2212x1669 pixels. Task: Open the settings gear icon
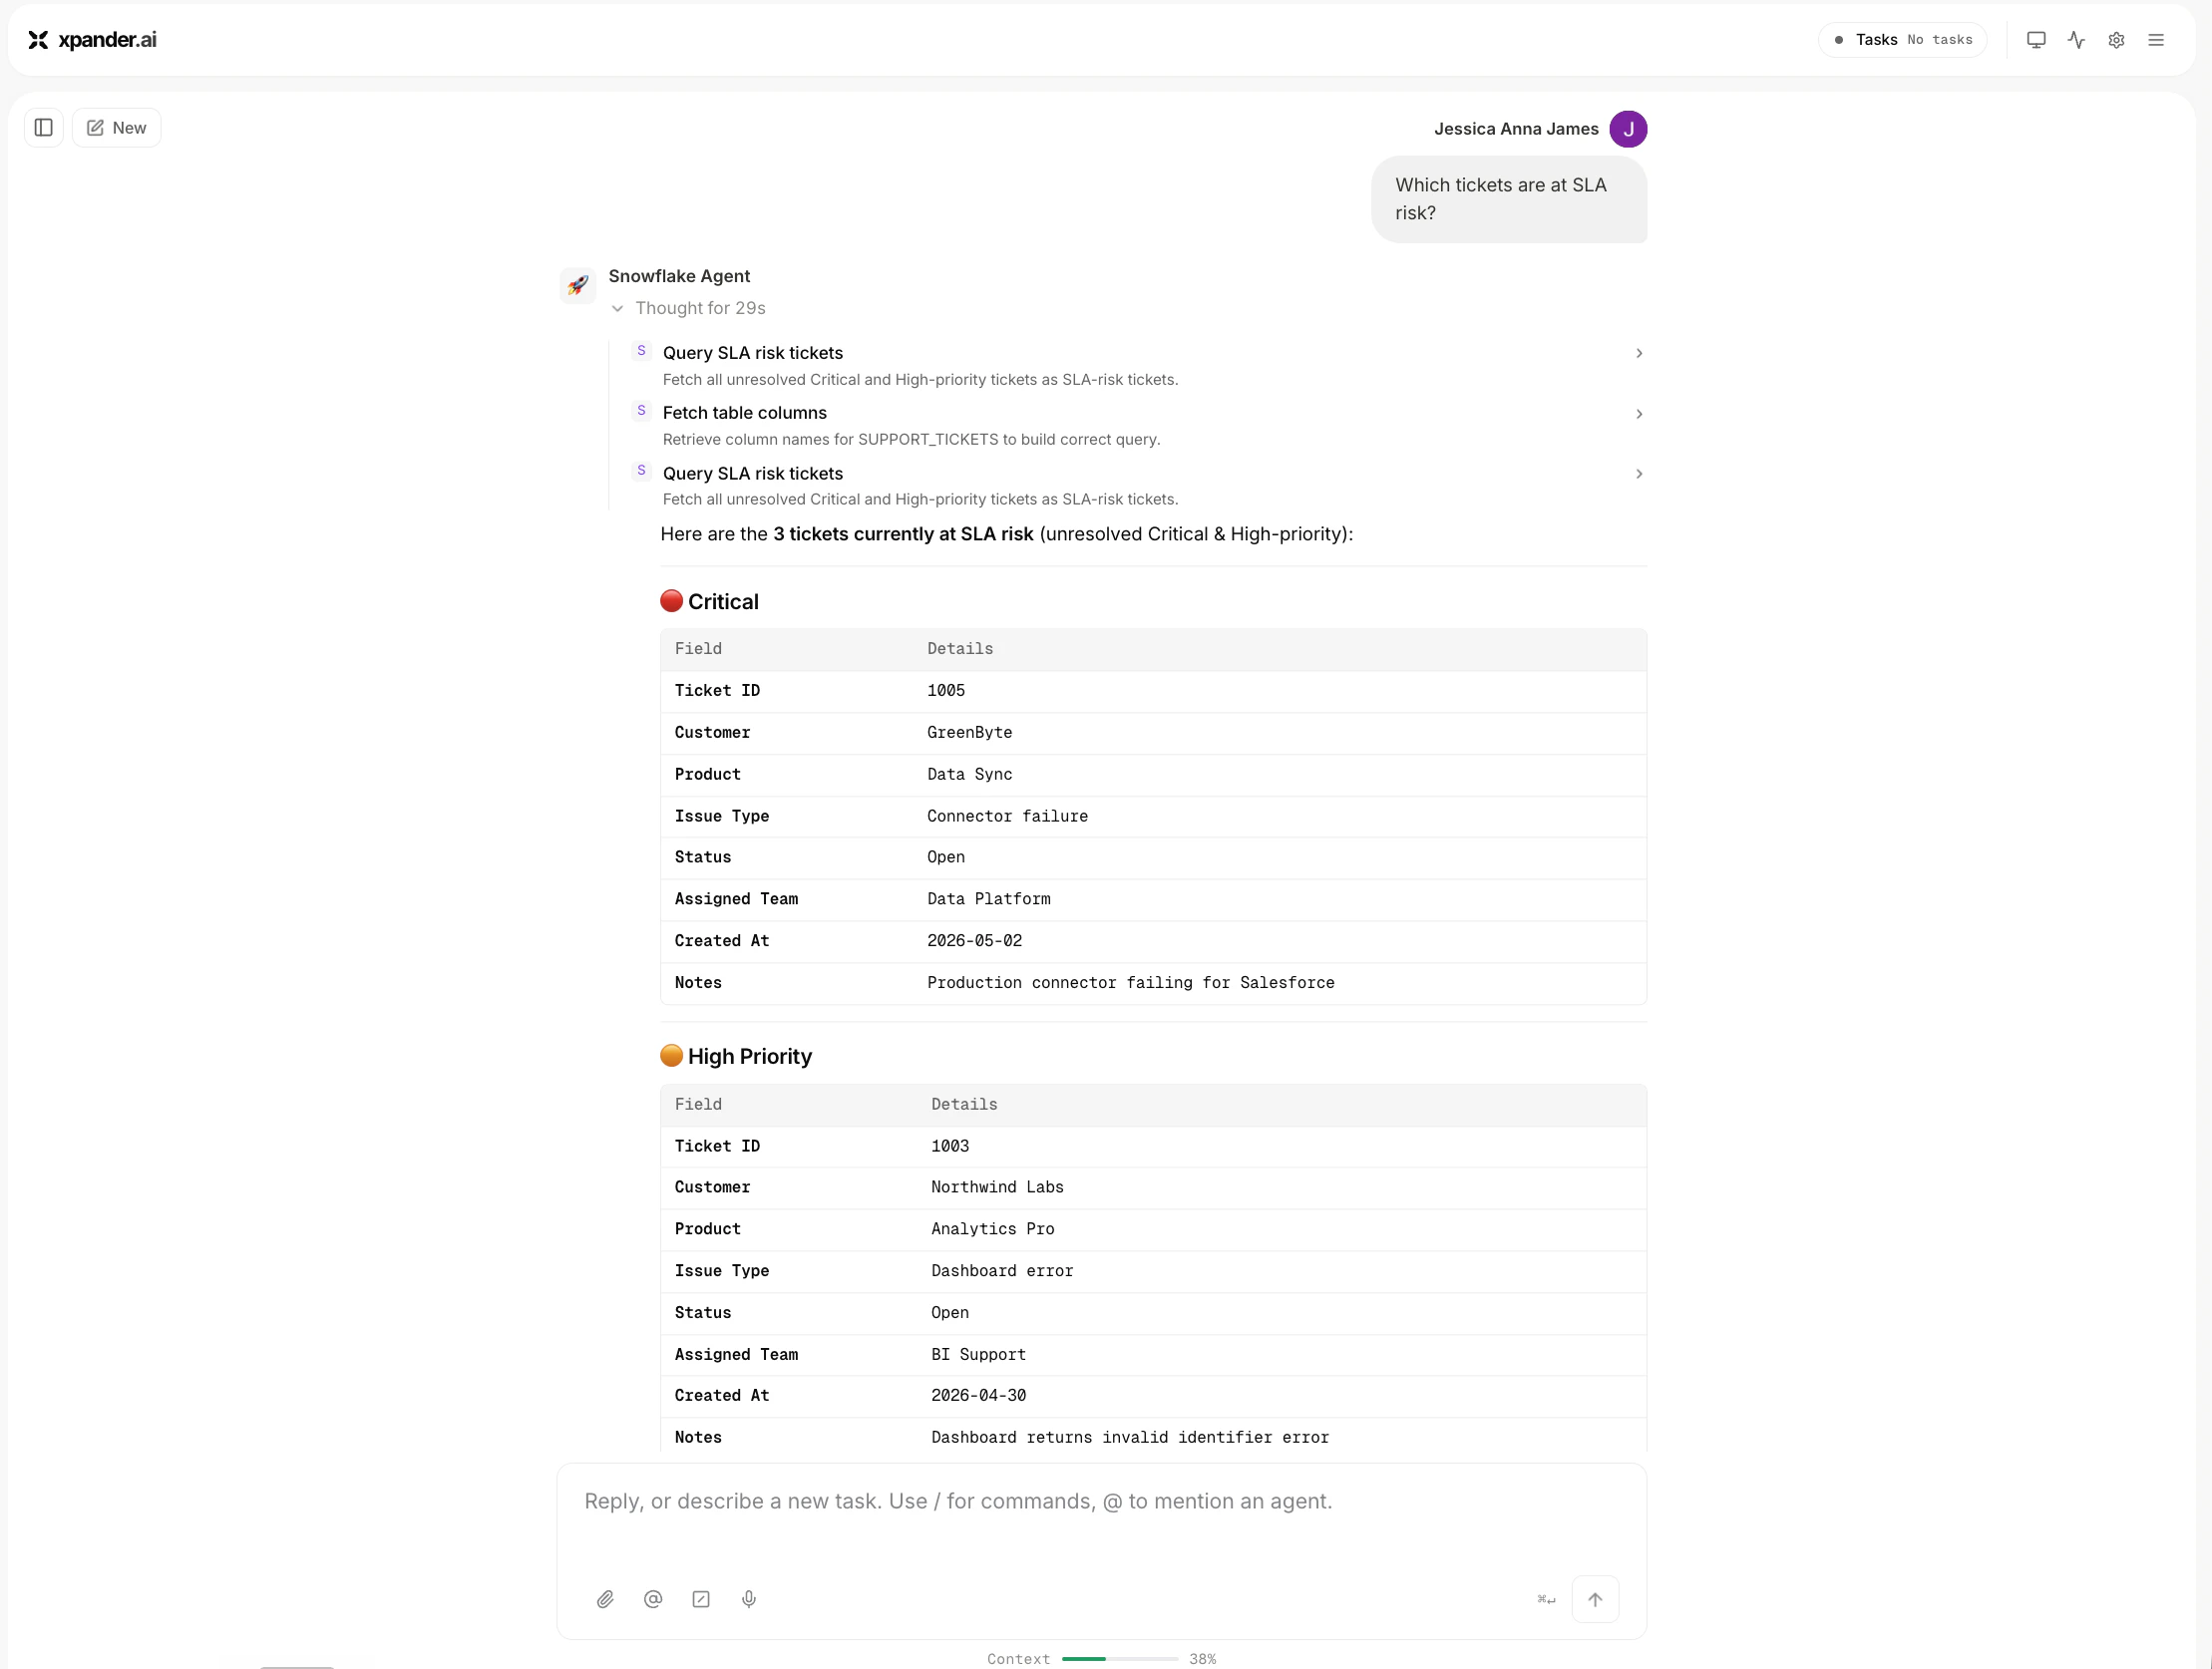[x=2116, y=40]
